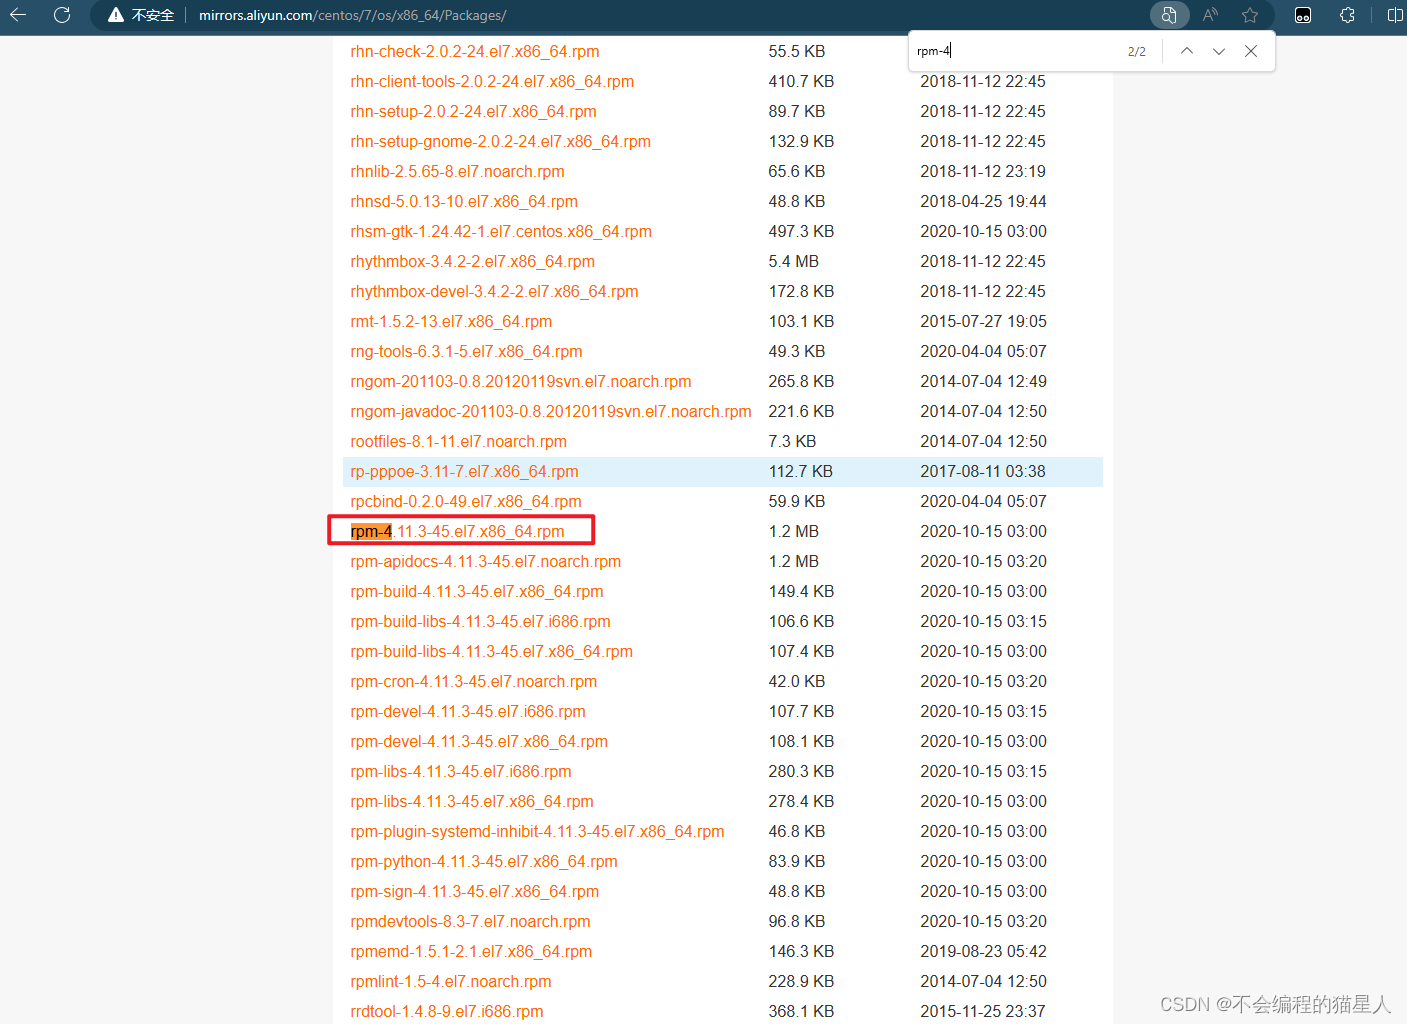Jump to the next find result

[1219, 51]
